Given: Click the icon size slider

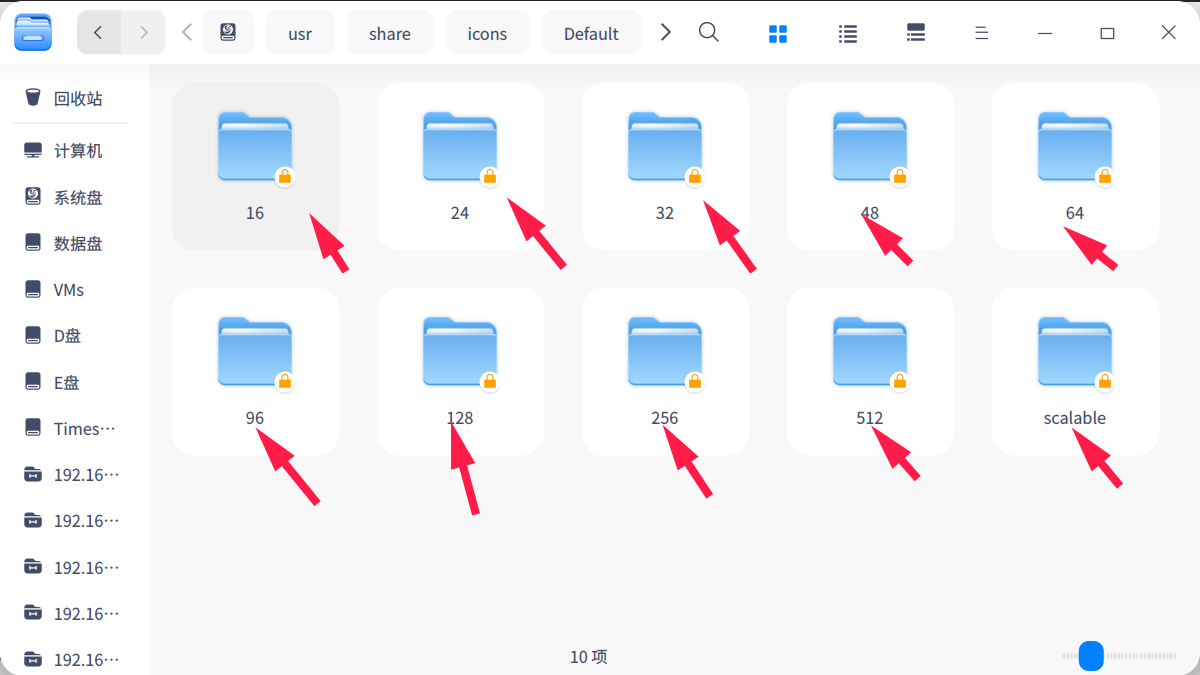Looking at the screenshot, I should (1090, 656).
